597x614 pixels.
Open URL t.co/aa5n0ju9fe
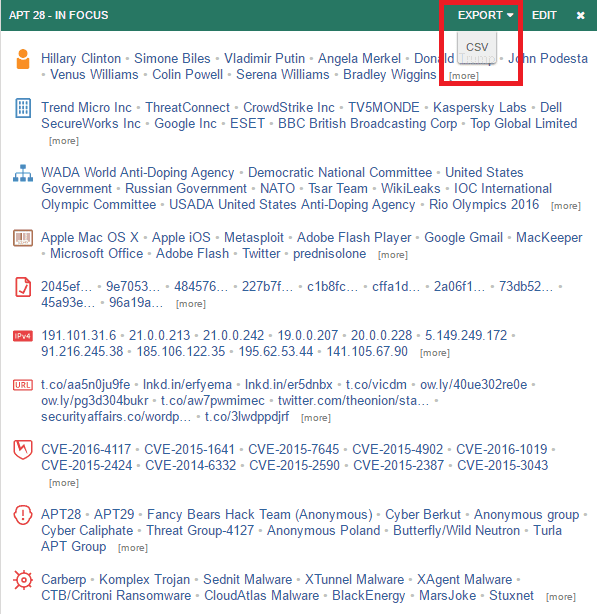[85, 385]
